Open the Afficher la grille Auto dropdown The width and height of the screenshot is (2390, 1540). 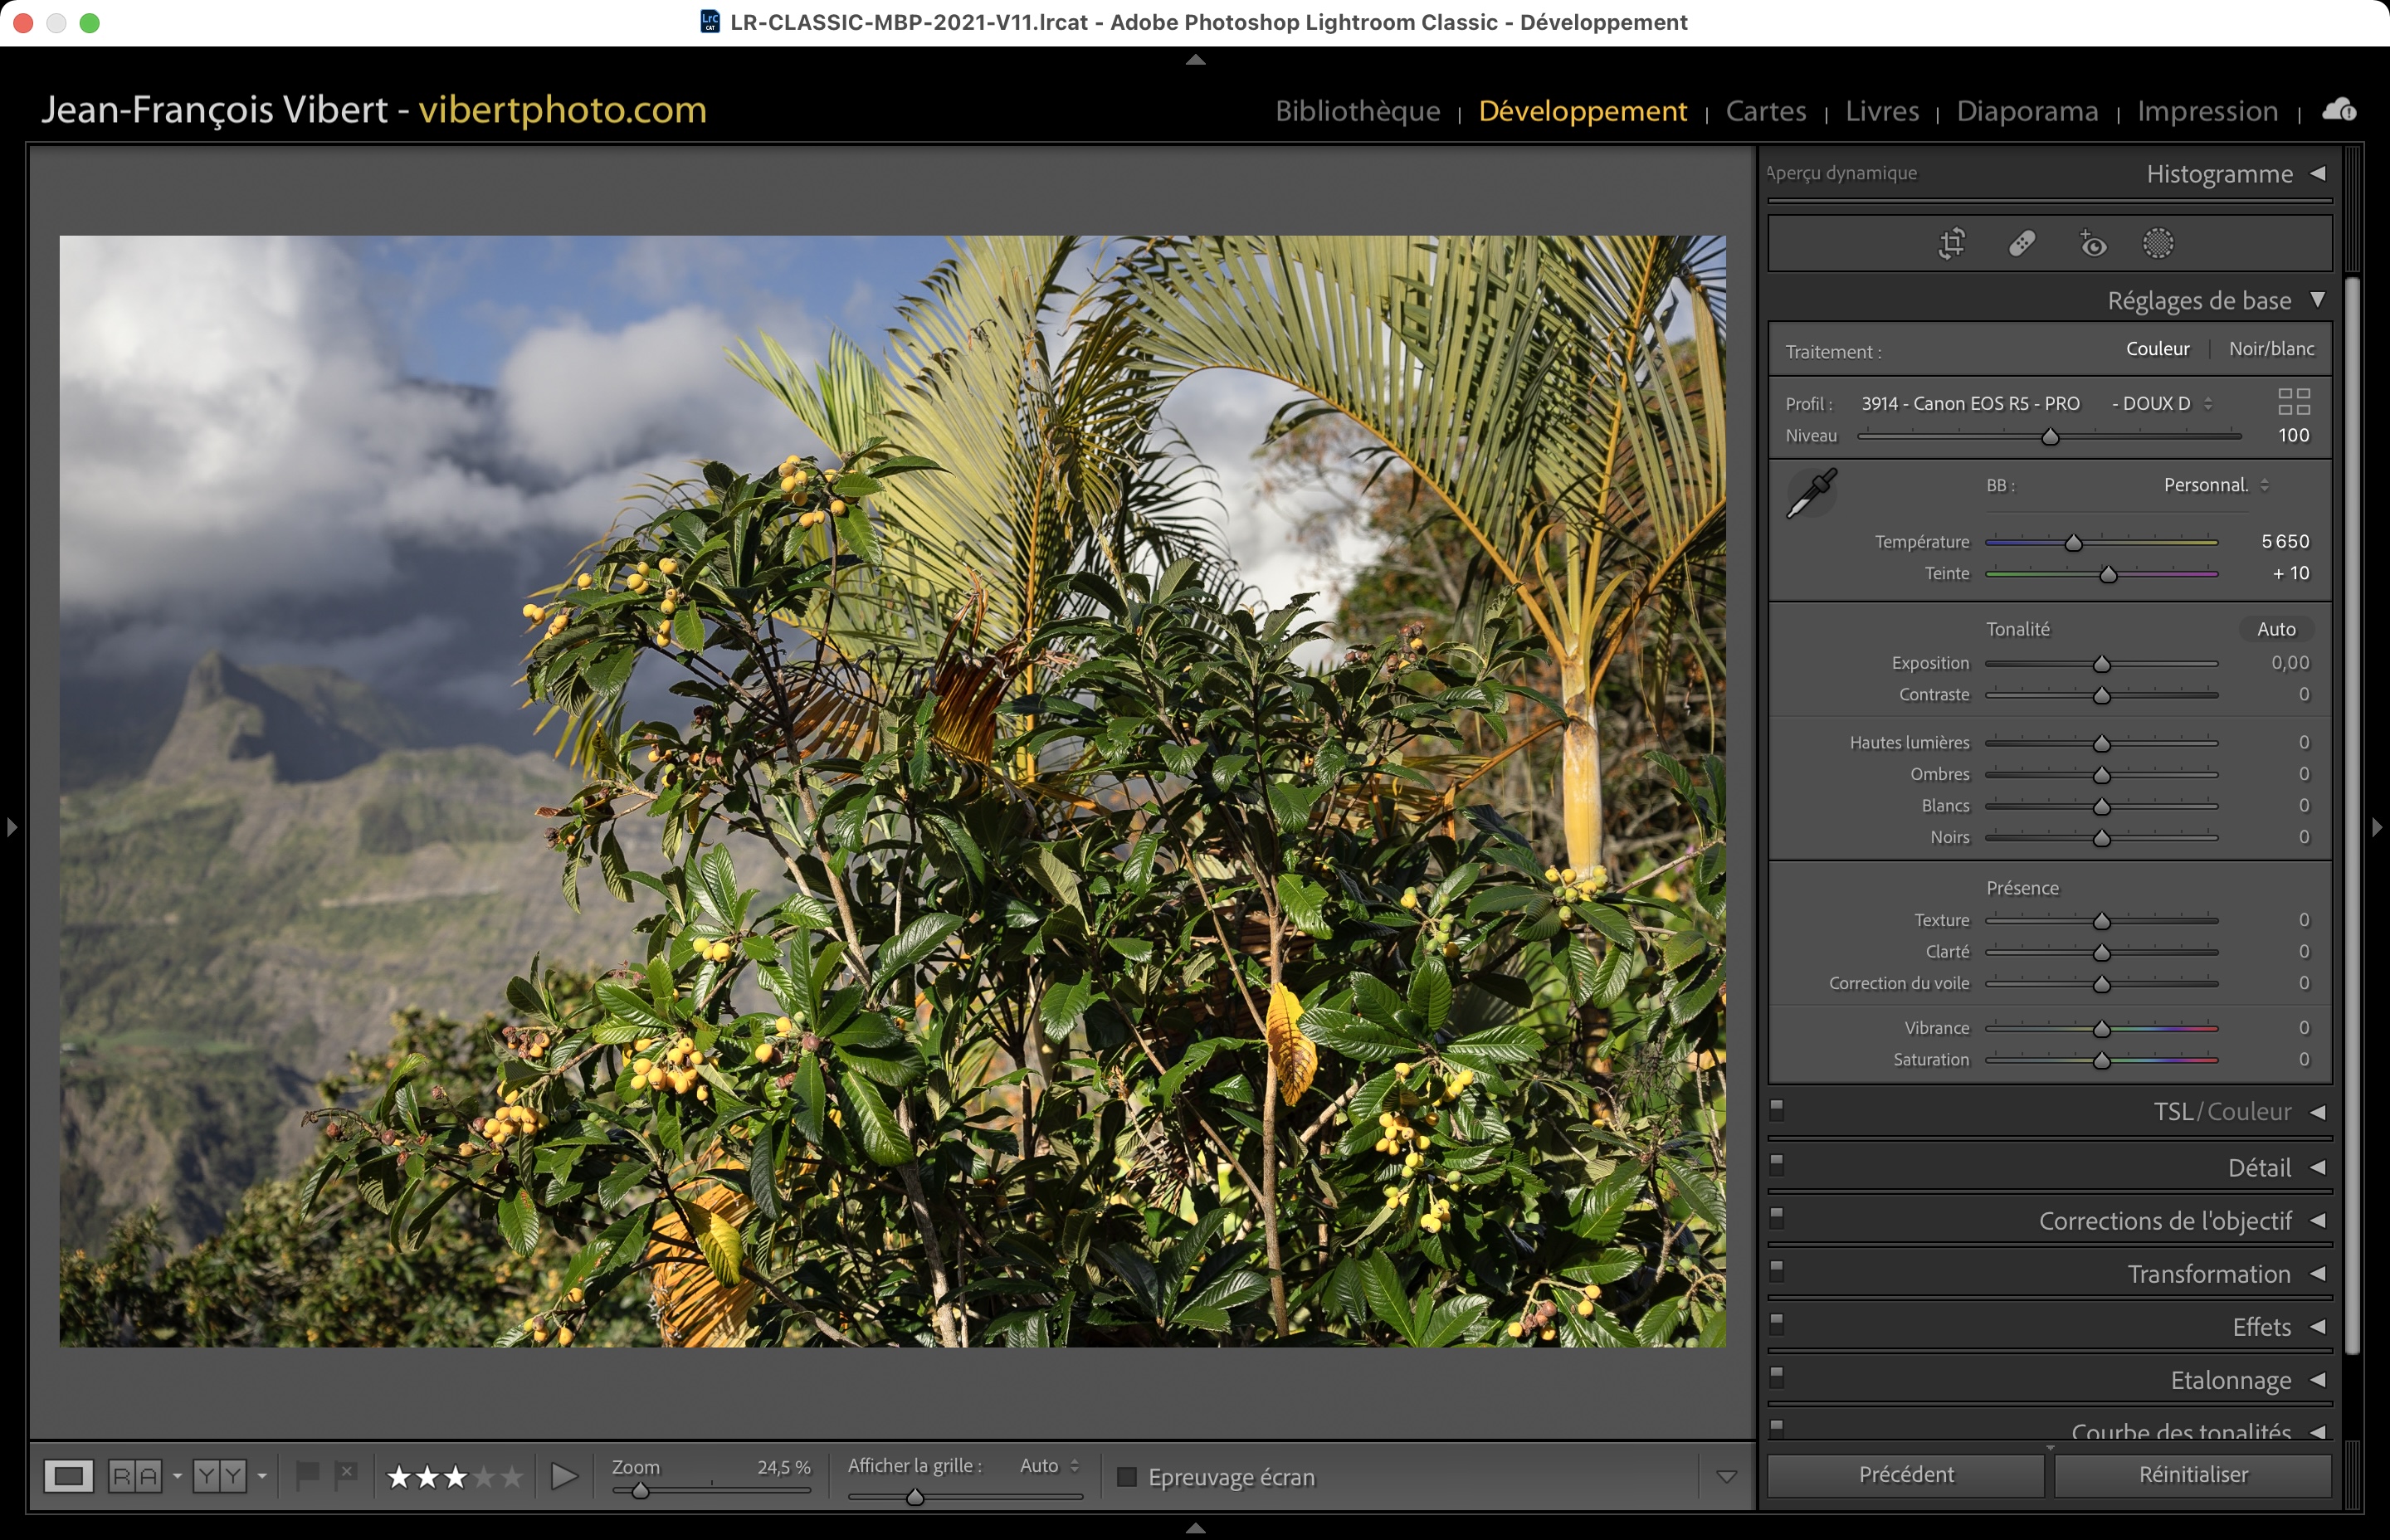pyautogui.click(x=1049, y=1465)
